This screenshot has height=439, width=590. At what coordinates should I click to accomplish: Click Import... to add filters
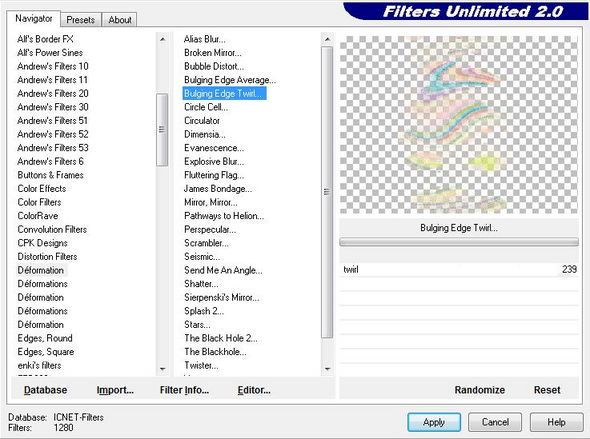pyautogui.click(x=115, y=390)
